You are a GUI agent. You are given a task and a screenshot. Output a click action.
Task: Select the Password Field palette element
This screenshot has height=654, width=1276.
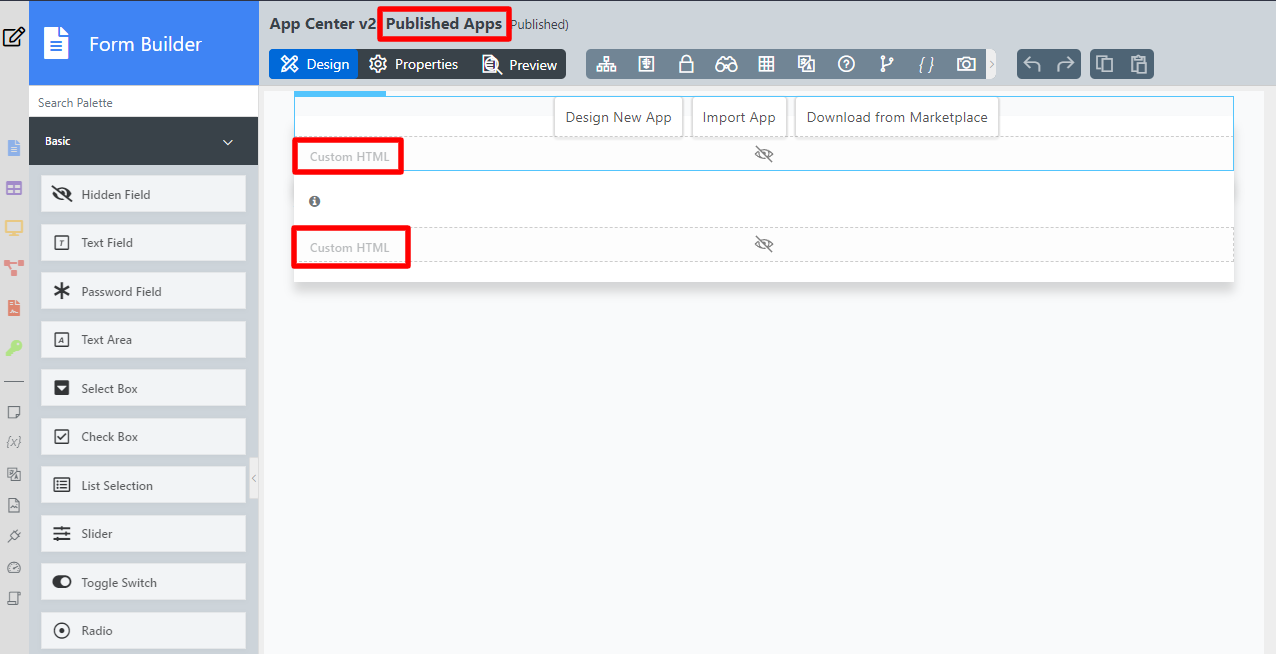tap(143, 291)
